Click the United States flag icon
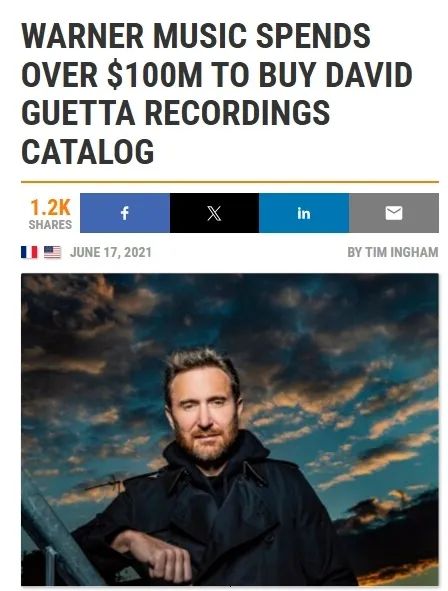The height and width of the screenshot is (591, 448). pos(52,252)
